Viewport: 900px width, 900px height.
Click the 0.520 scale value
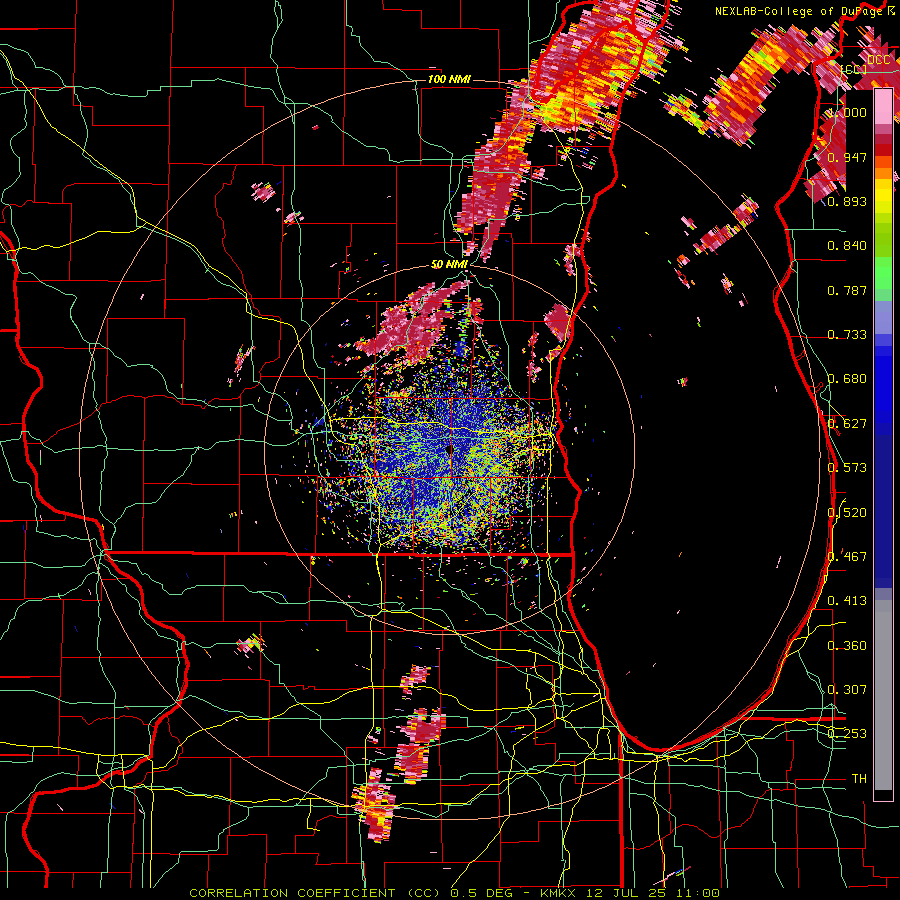[847, 512]
